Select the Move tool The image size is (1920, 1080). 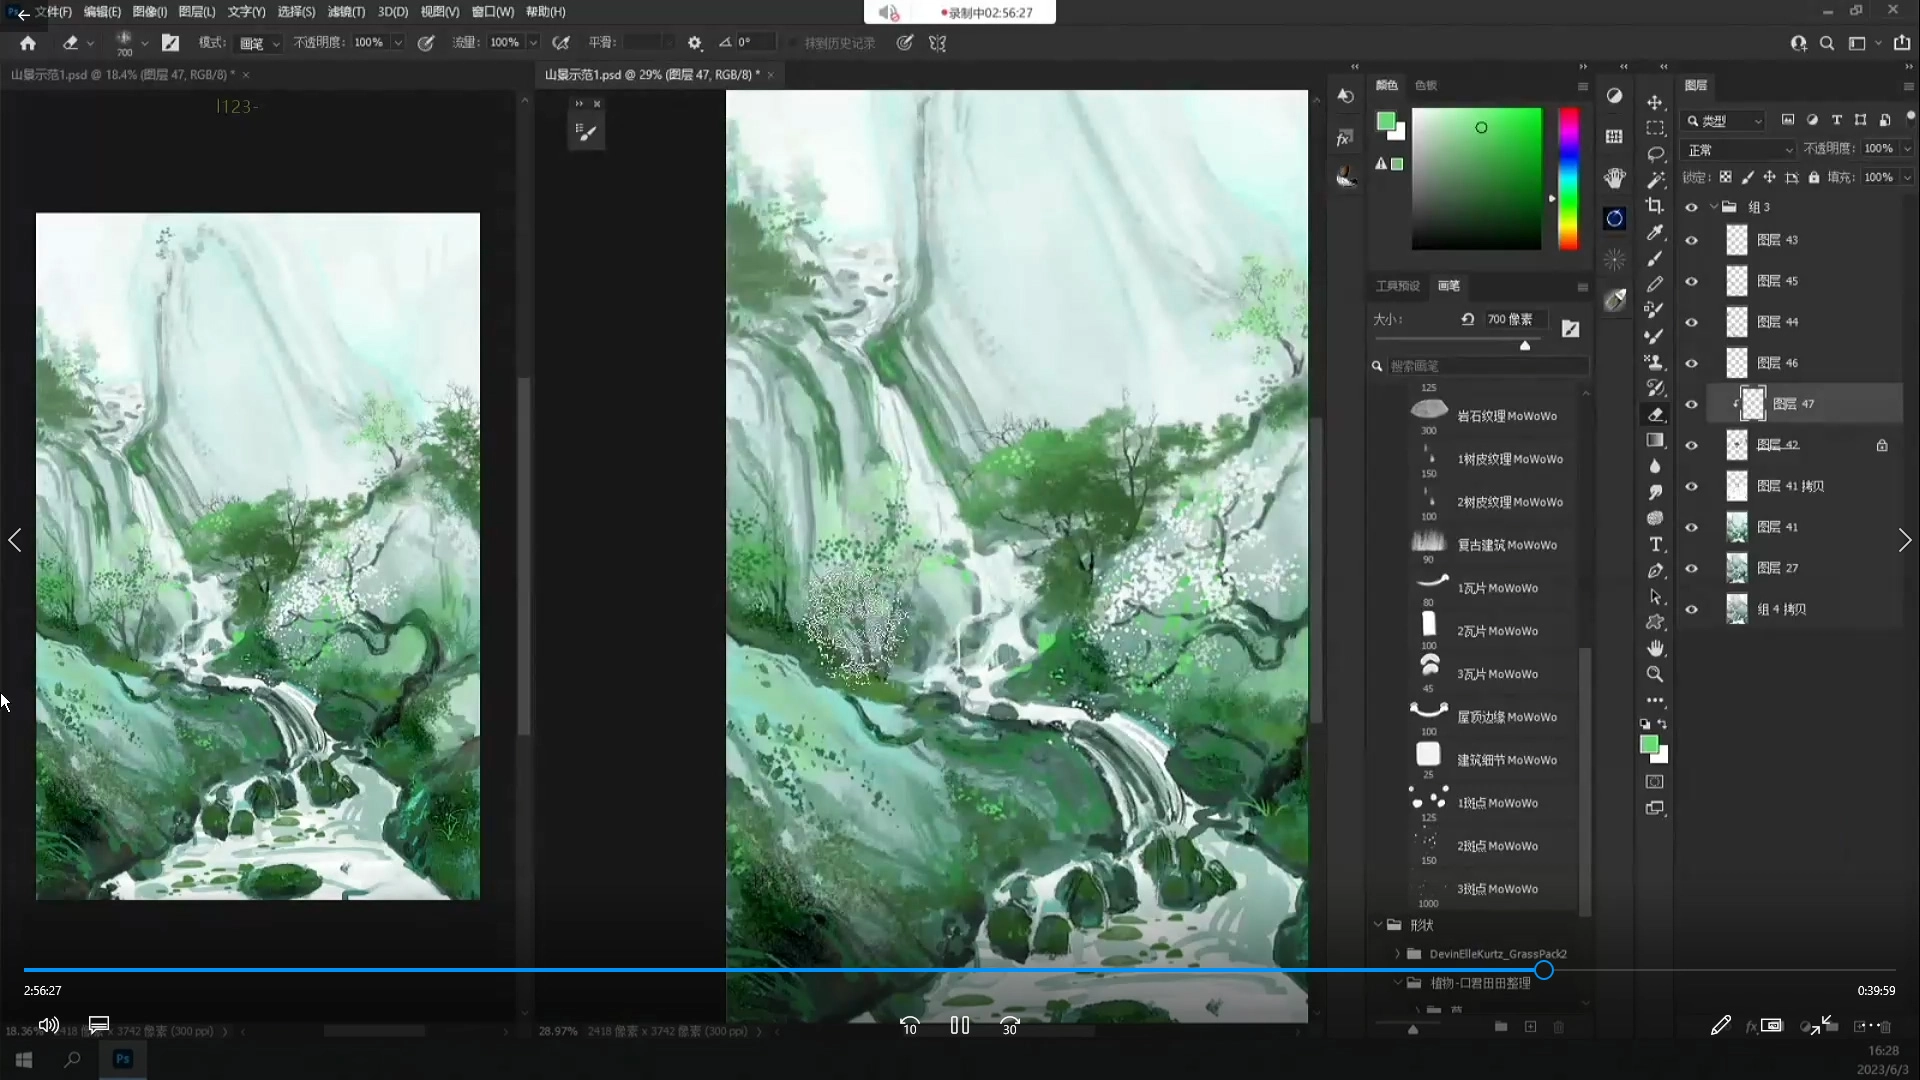[1655, 102]
